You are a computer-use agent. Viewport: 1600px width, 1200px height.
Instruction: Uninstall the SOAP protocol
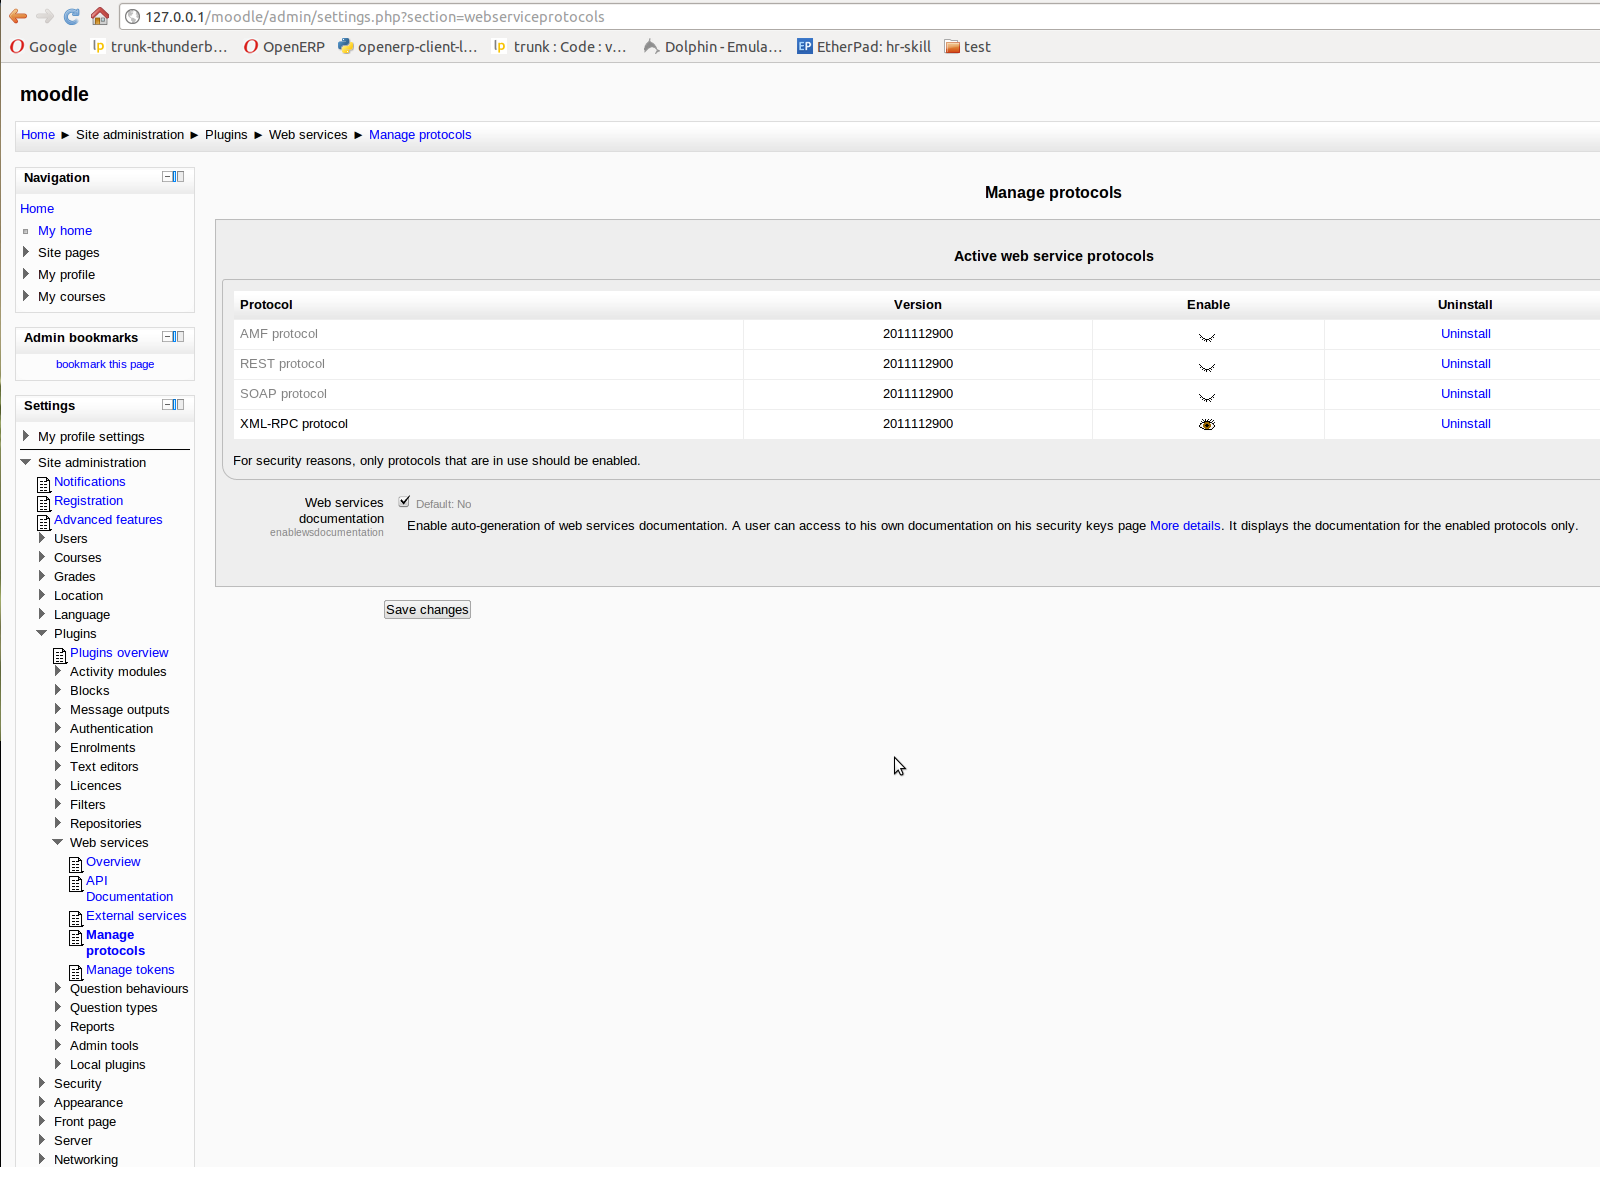(x=1465, y=394)
